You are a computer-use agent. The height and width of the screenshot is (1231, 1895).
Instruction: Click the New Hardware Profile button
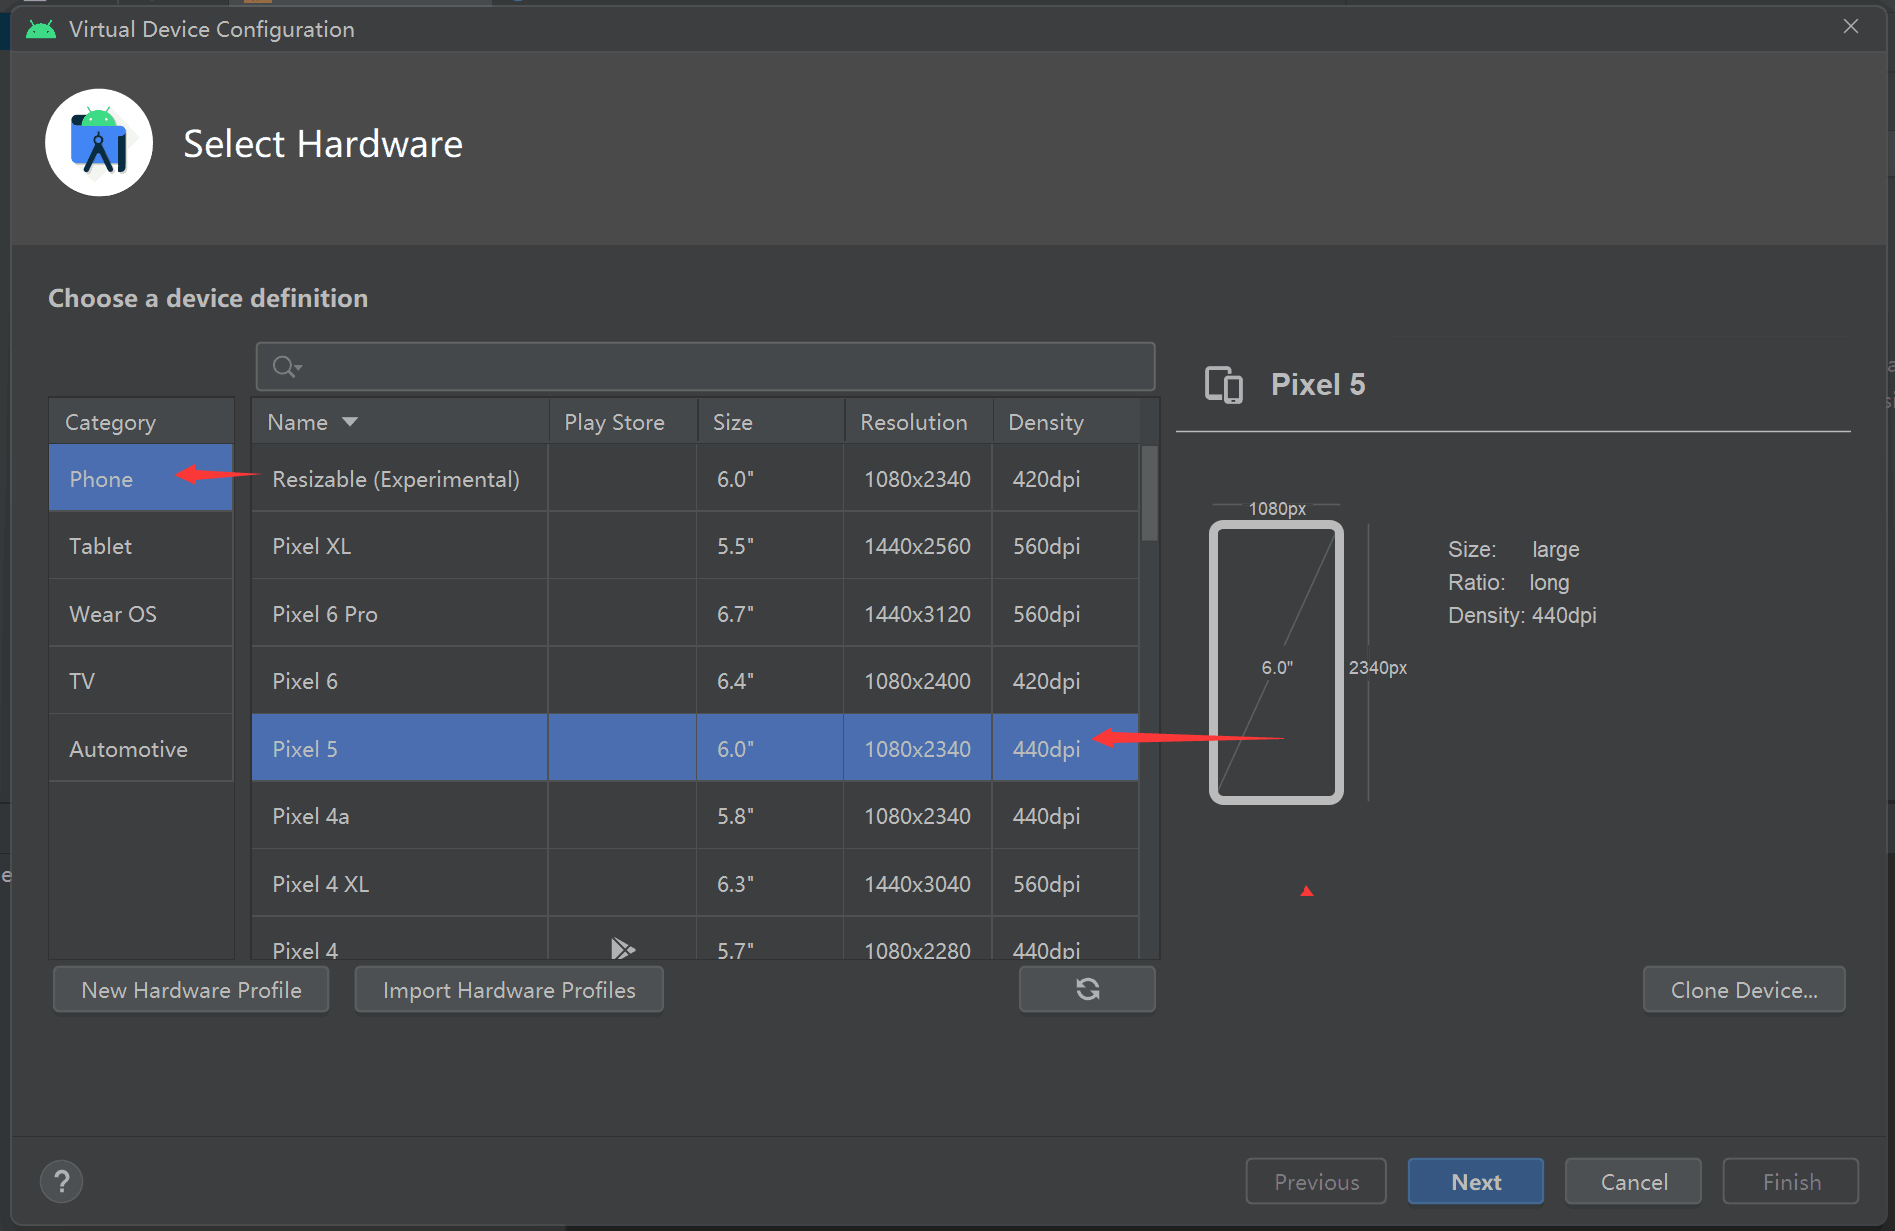[191, 990]
